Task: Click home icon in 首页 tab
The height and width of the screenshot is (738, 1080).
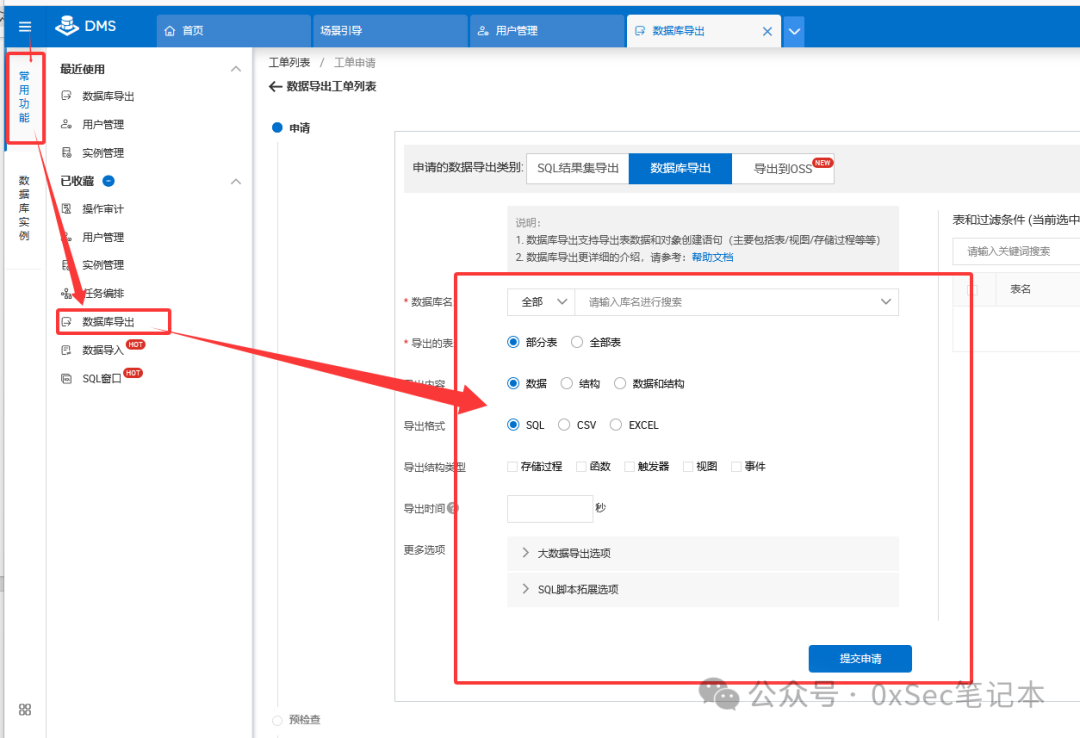Action: coord(170,31)
